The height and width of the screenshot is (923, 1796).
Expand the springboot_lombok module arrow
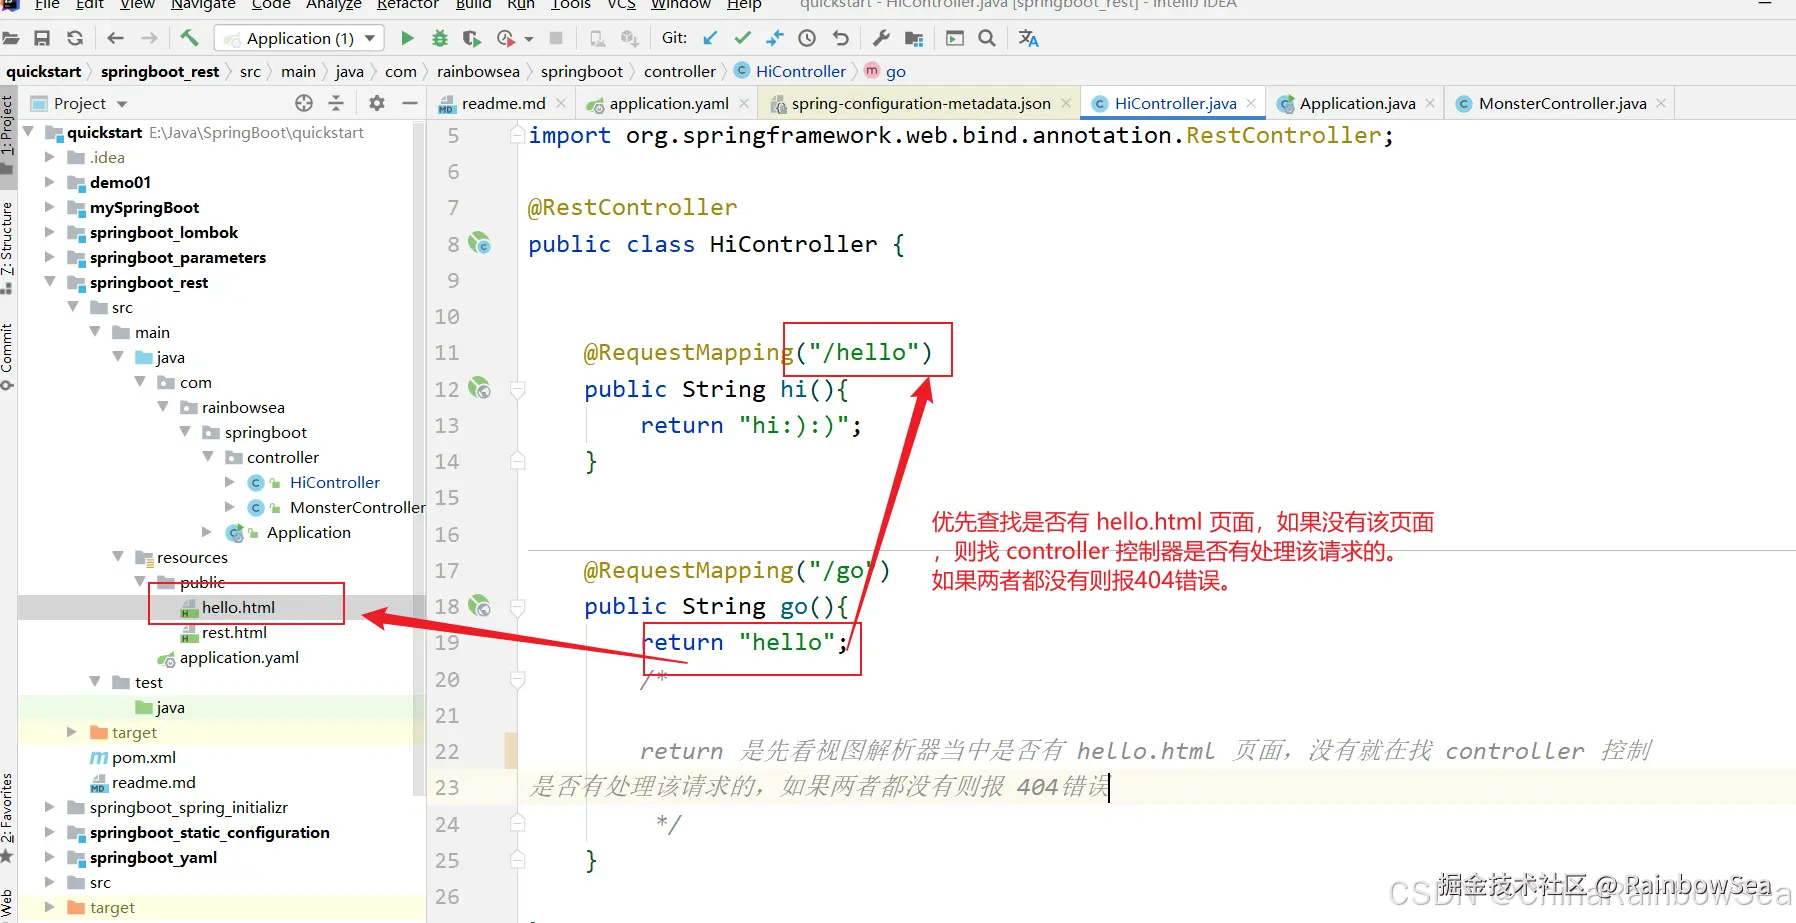point(49,232)
